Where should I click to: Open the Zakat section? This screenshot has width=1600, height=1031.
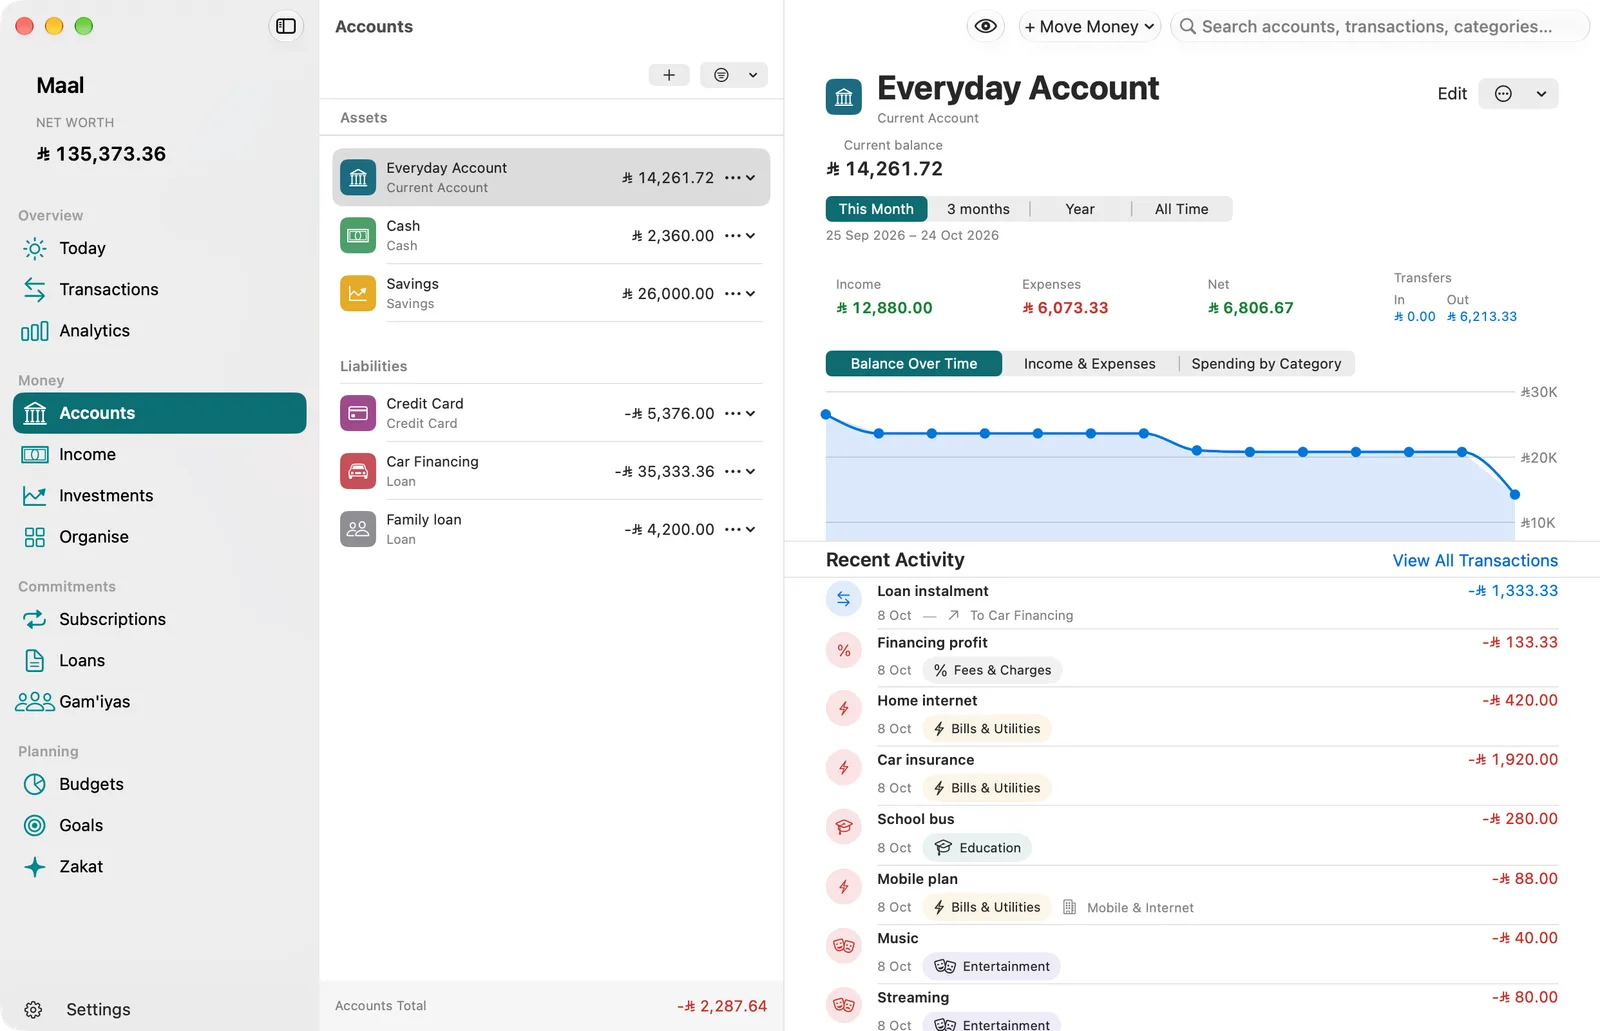click(x=160, y=867)
